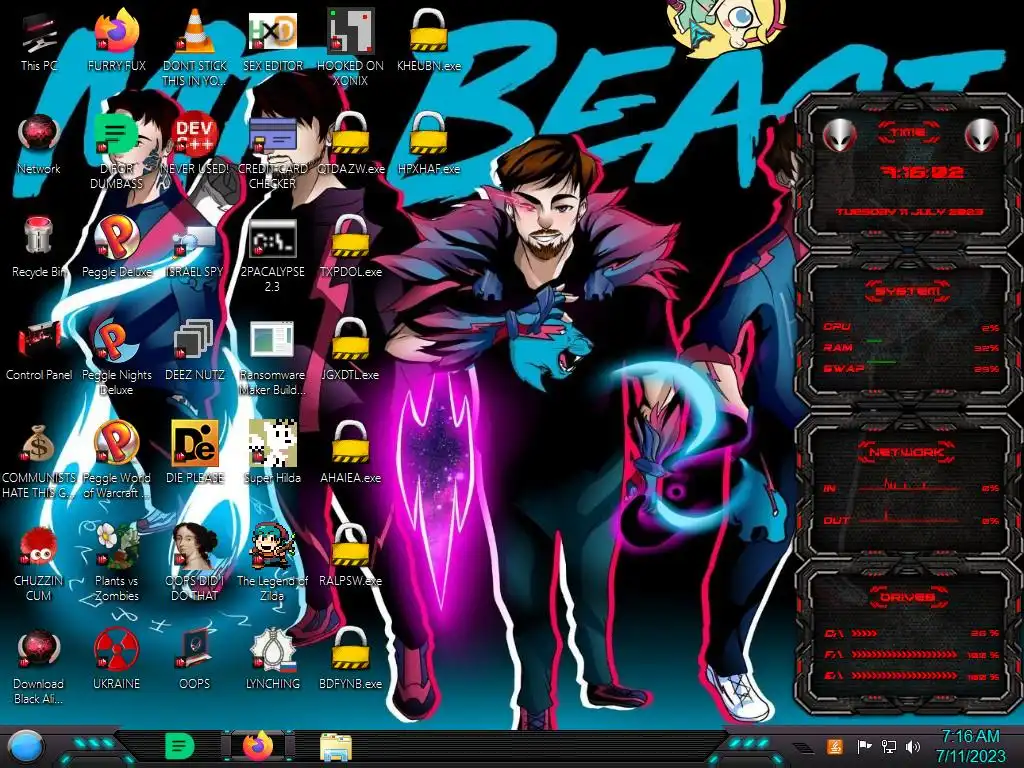Open File Explorer from the taskbar
The image size is (1024, 768).
coord(336,747)
